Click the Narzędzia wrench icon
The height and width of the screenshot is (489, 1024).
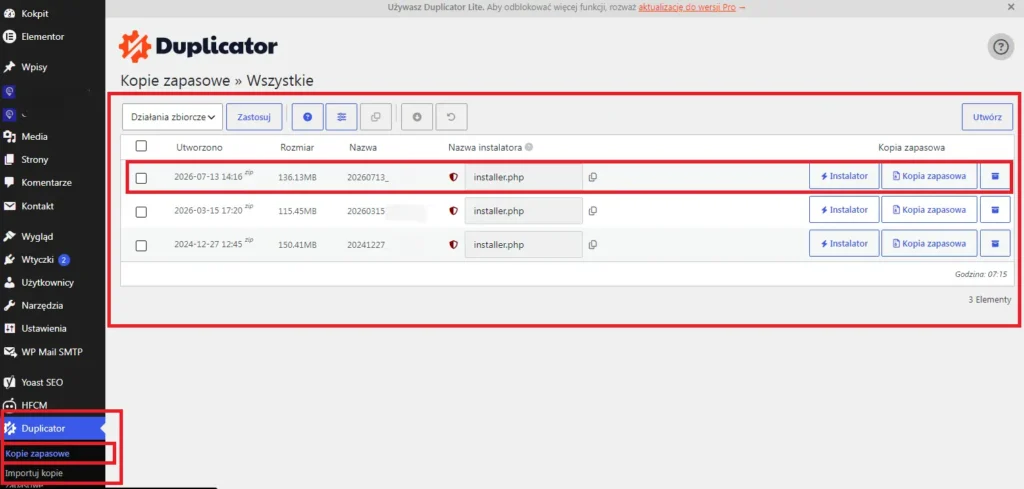pos(9,306)
